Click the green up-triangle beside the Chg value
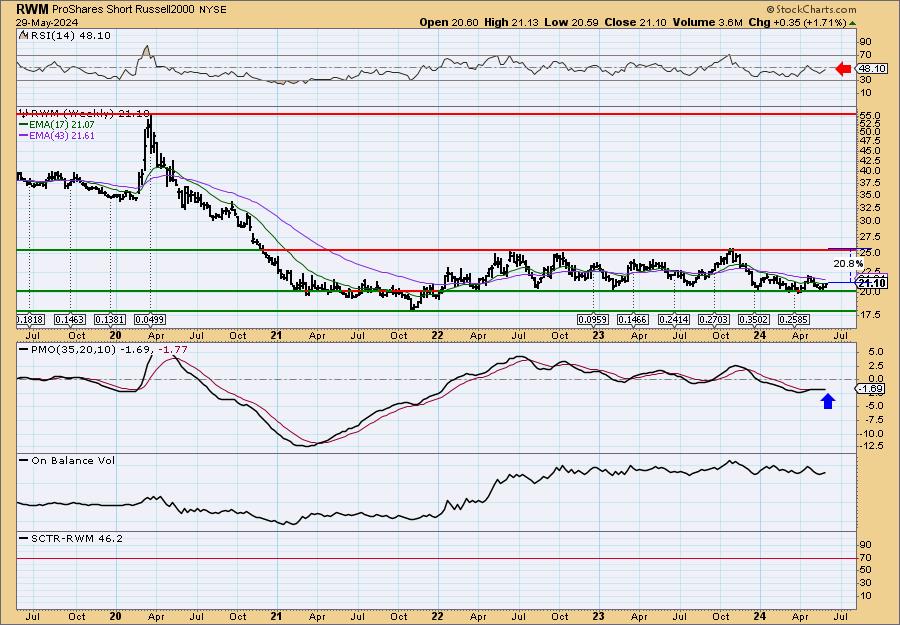 click(852, 23)
